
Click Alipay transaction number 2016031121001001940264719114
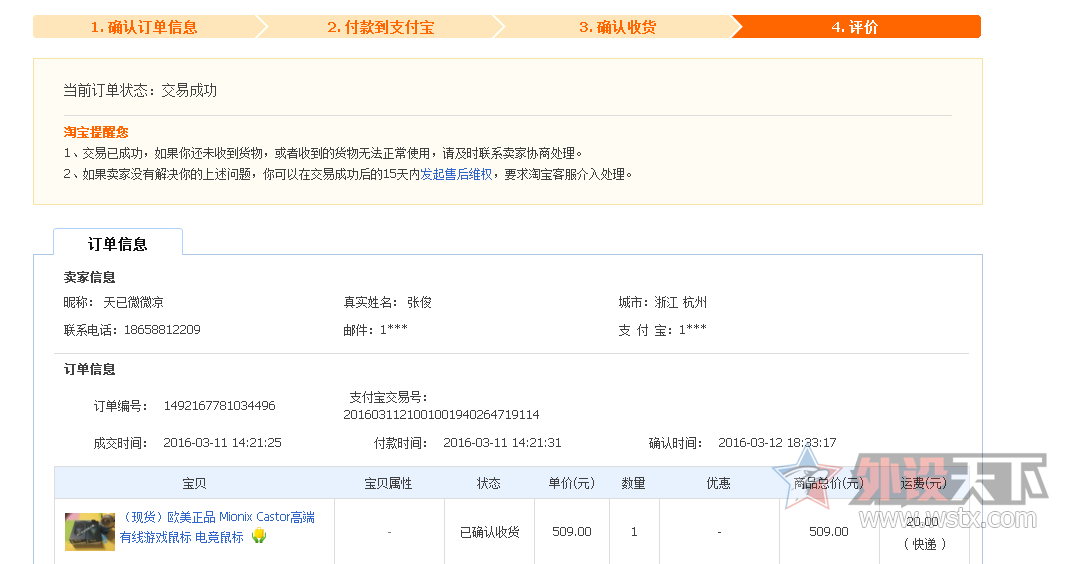[x=441, y=414]
